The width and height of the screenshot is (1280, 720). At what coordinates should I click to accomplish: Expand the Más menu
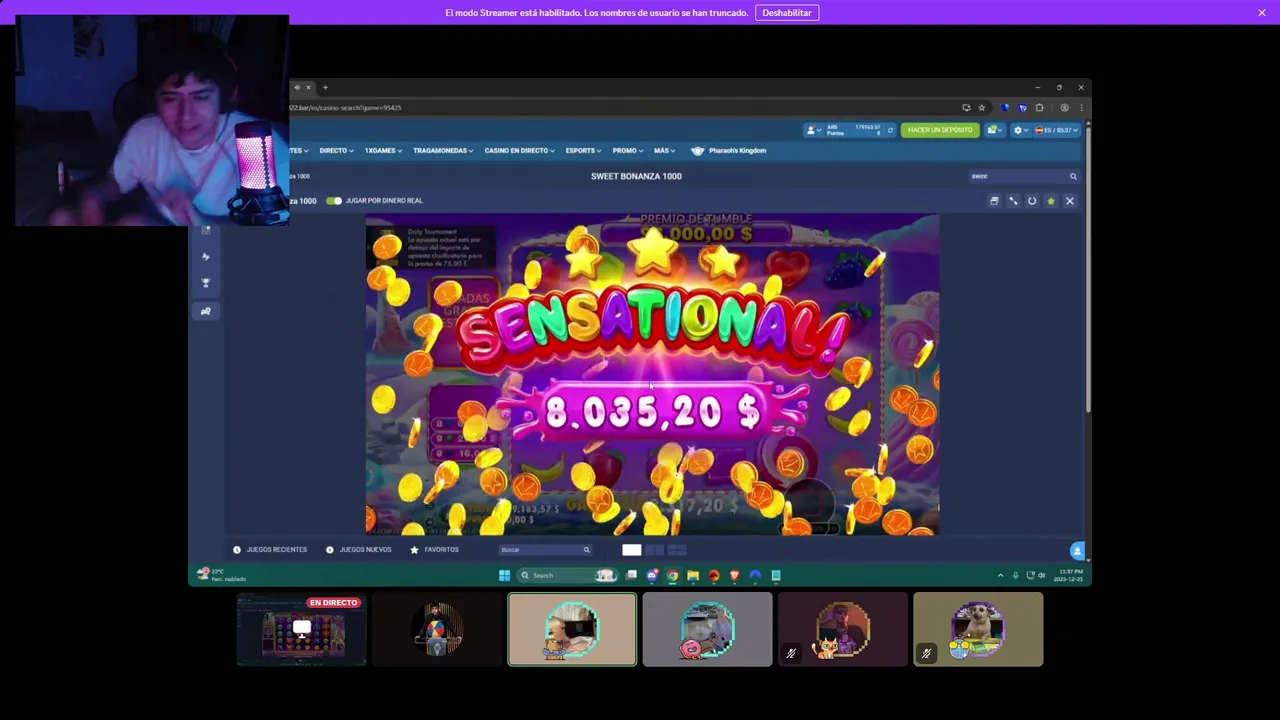click(665, 150)
